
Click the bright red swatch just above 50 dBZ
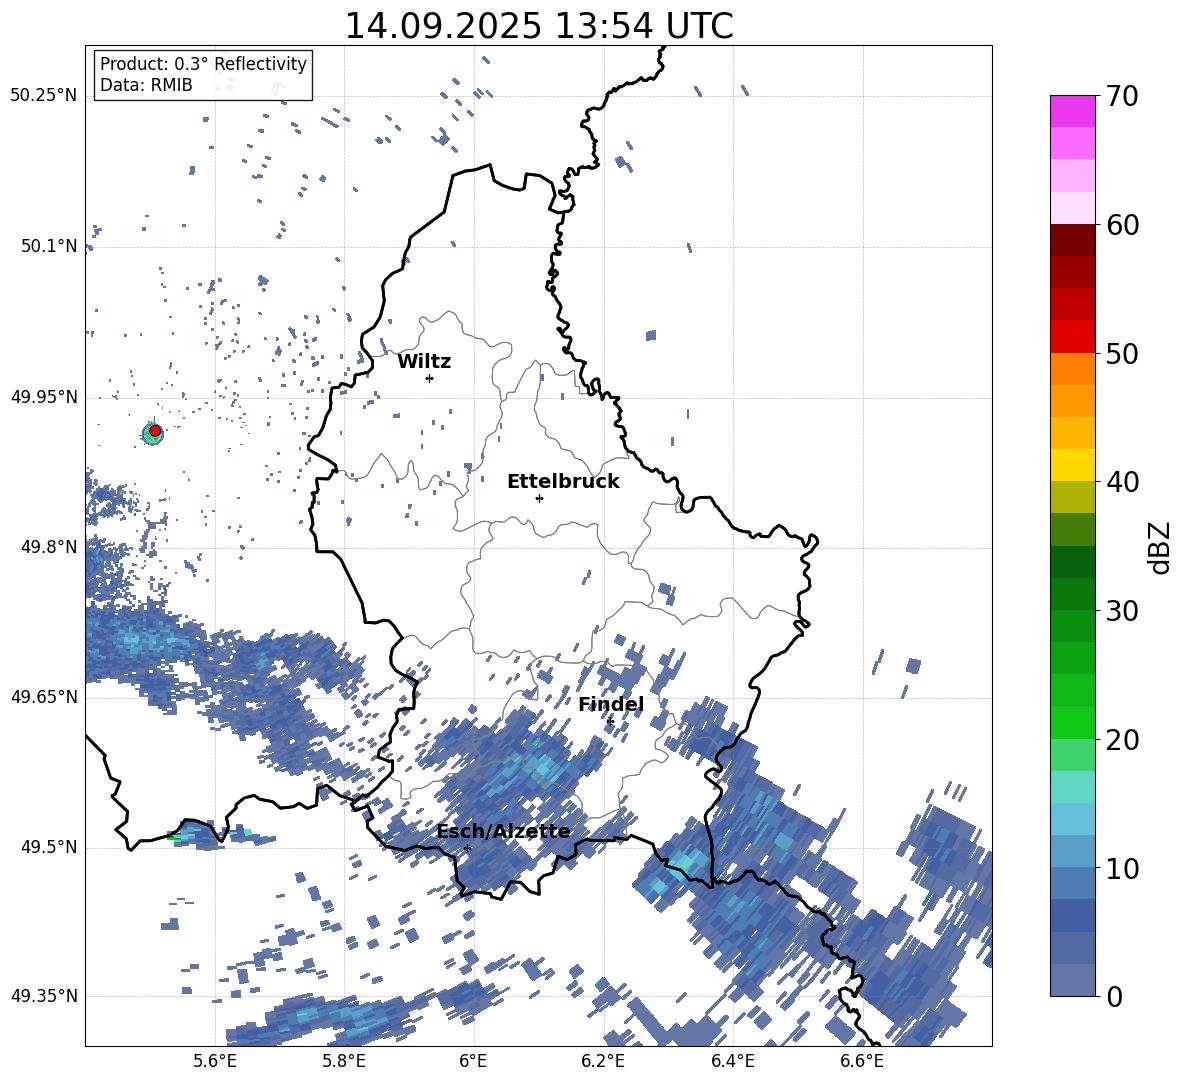tap(1072, 337)
